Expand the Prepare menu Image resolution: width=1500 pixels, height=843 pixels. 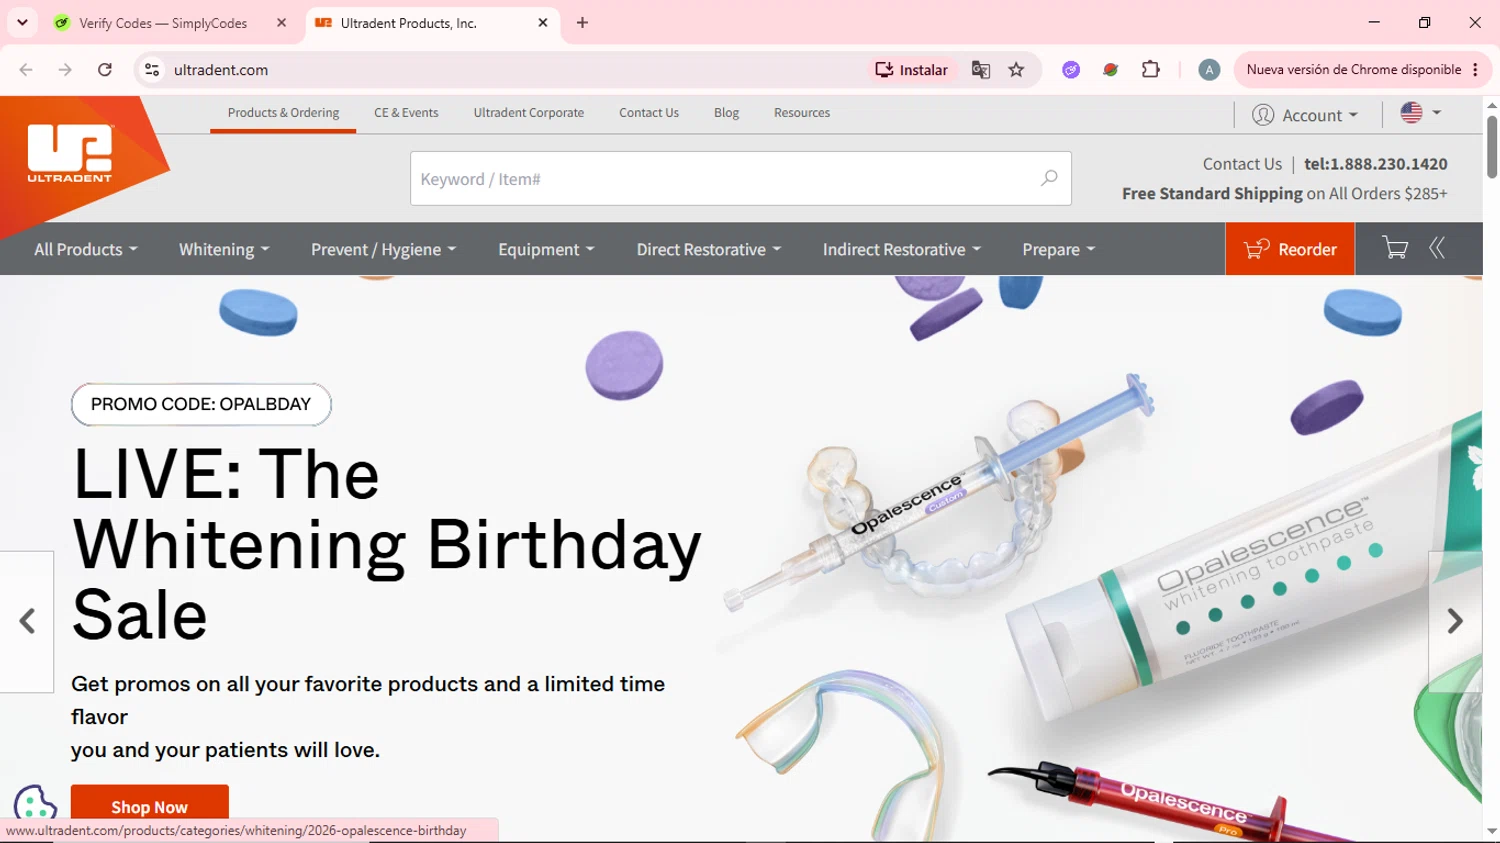click(1059, 249)
